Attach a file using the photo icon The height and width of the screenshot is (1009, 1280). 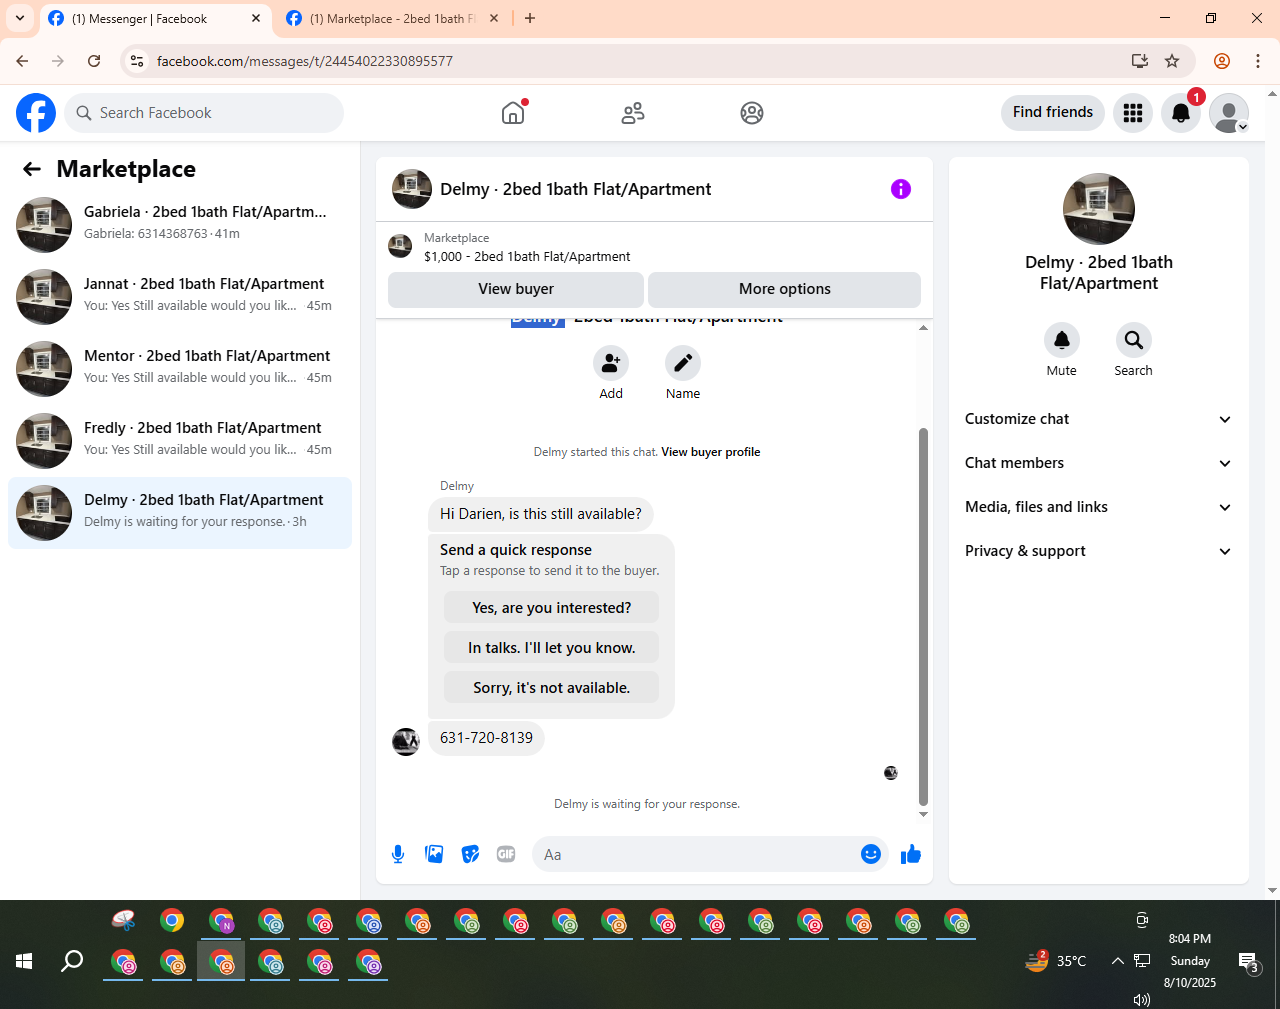point(434,854)
